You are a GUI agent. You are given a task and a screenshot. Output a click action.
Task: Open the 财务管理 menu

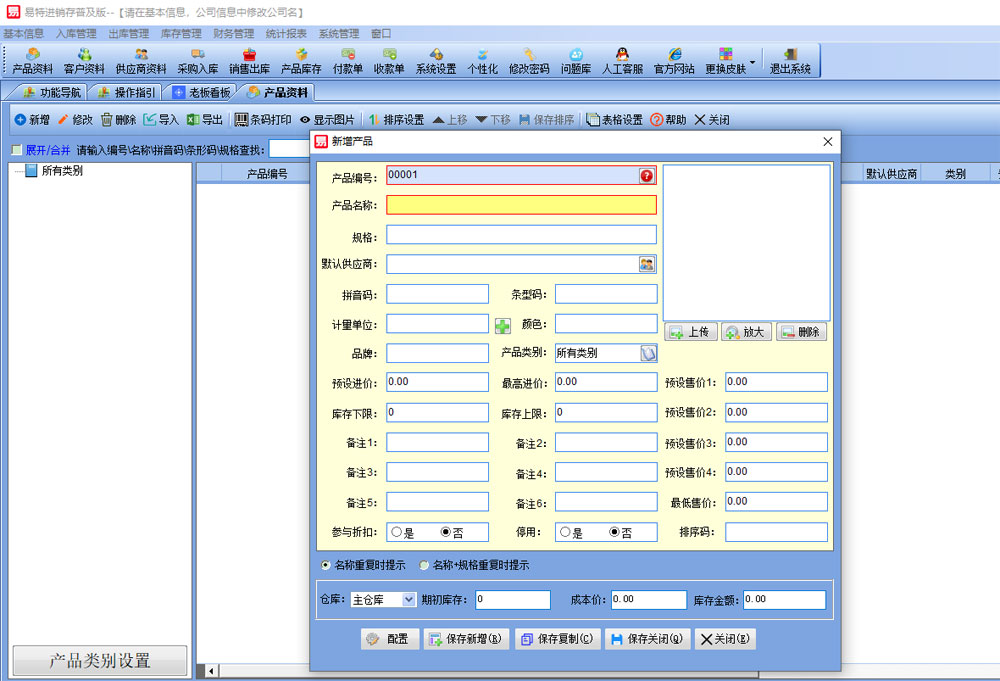tap(233, 33)
